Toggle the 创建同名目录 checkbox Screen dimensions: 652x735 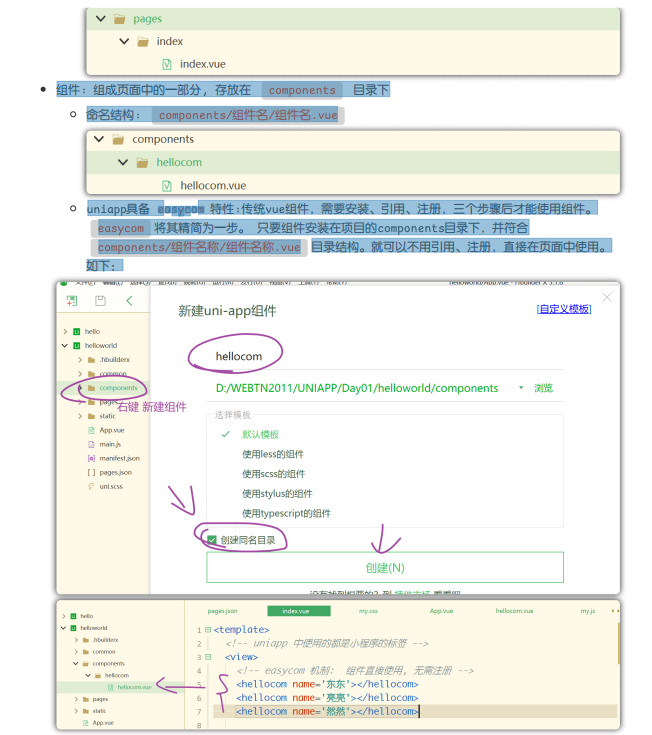coord(212,540)
